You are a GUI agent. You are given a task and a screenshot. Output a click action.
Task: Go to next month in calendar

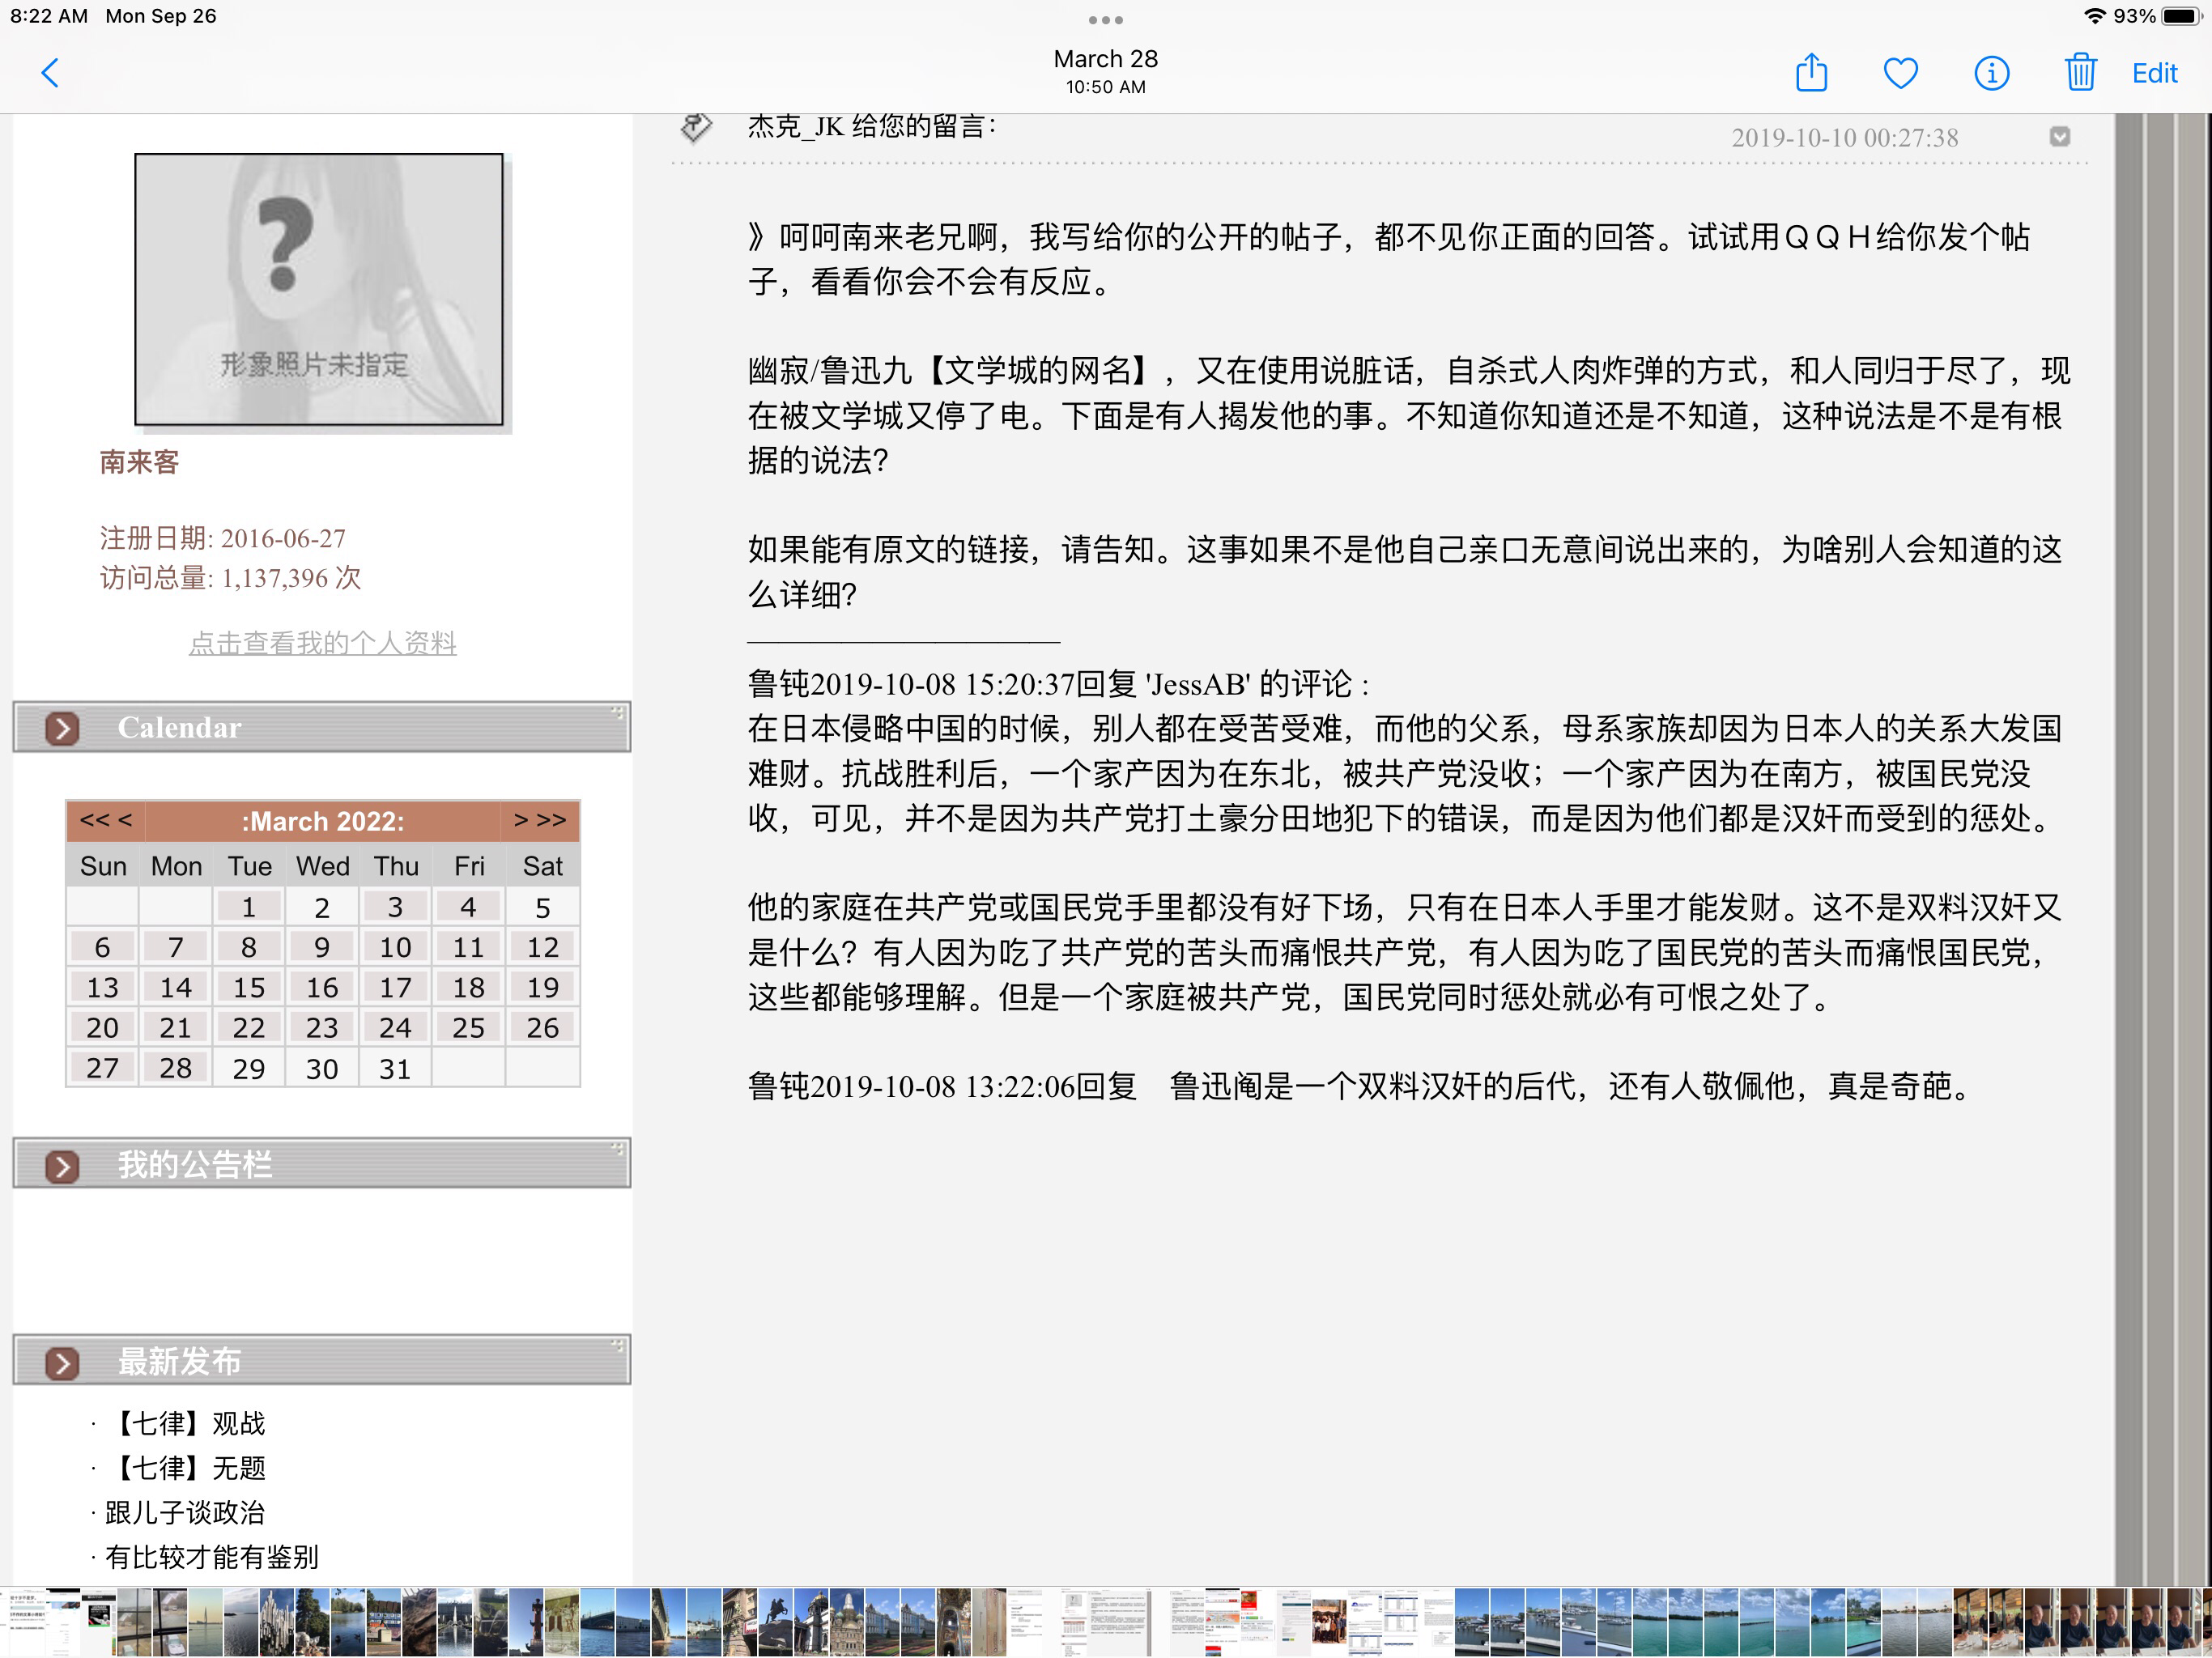(x=540, y=820)
